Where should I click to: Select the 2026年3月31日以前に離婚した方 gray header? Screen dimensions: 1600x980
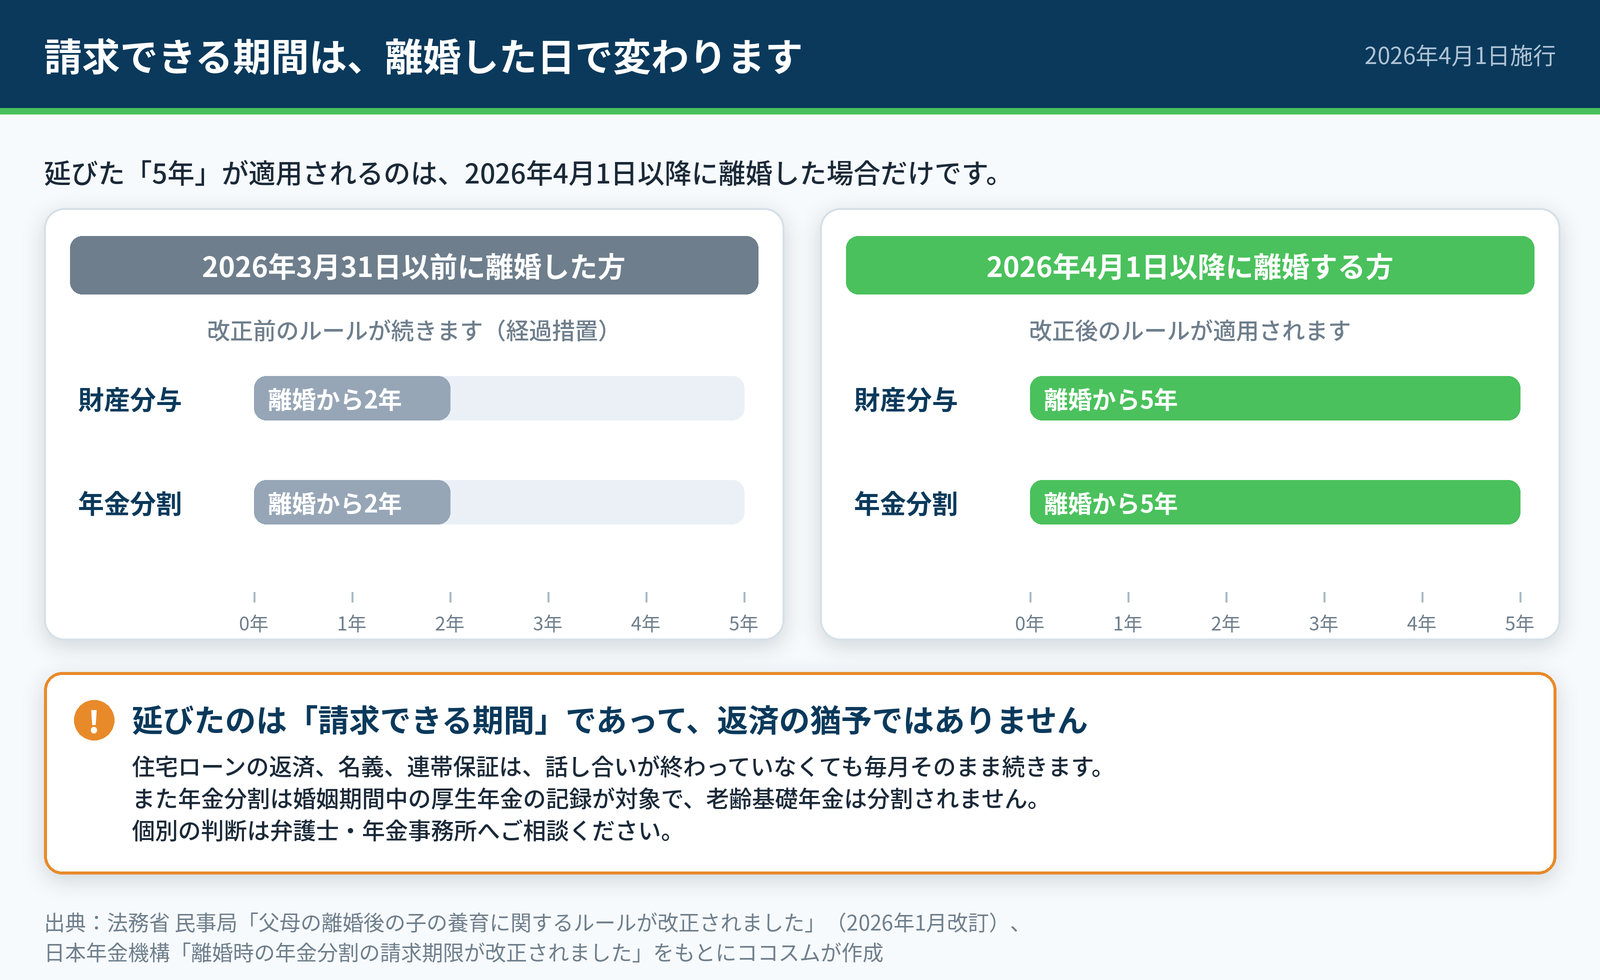pyautogui.click(x=414, y=265)
